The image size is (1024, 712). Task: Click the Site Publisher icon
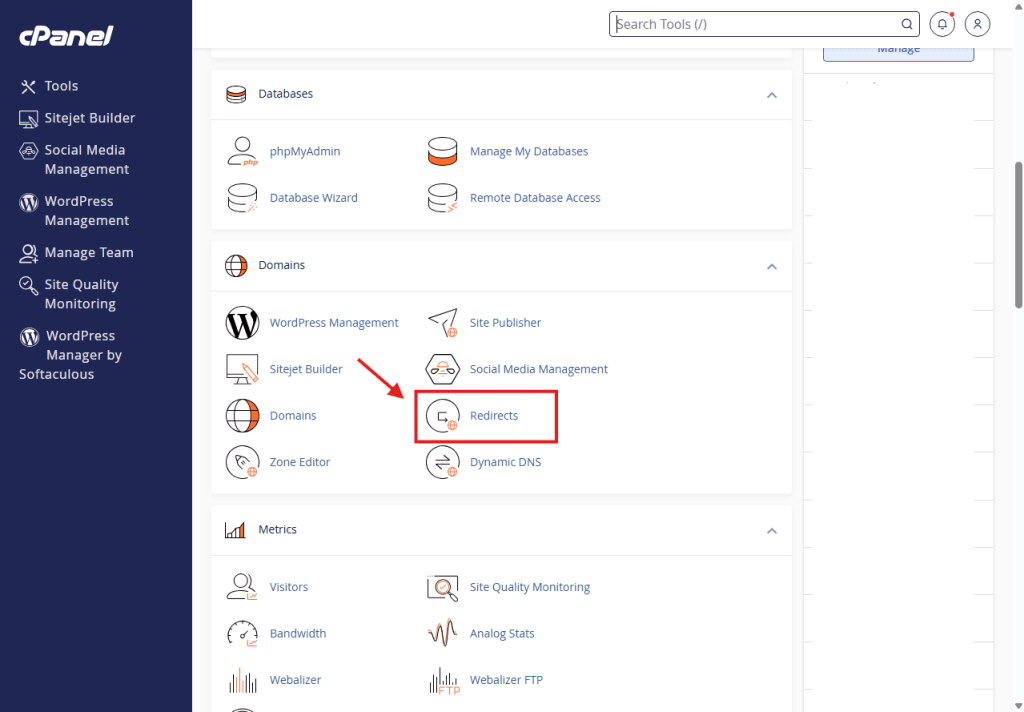pos(442,323)
